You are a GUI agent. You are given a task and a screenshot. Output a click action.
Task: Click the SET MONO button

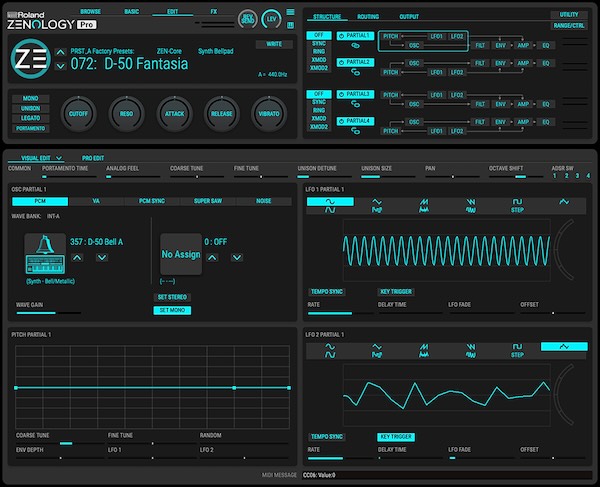point(172,310)
